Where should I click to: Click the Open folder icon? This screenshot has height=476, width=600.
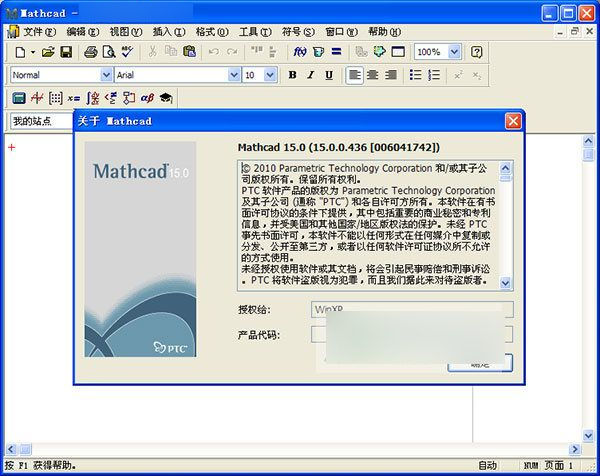48,52
